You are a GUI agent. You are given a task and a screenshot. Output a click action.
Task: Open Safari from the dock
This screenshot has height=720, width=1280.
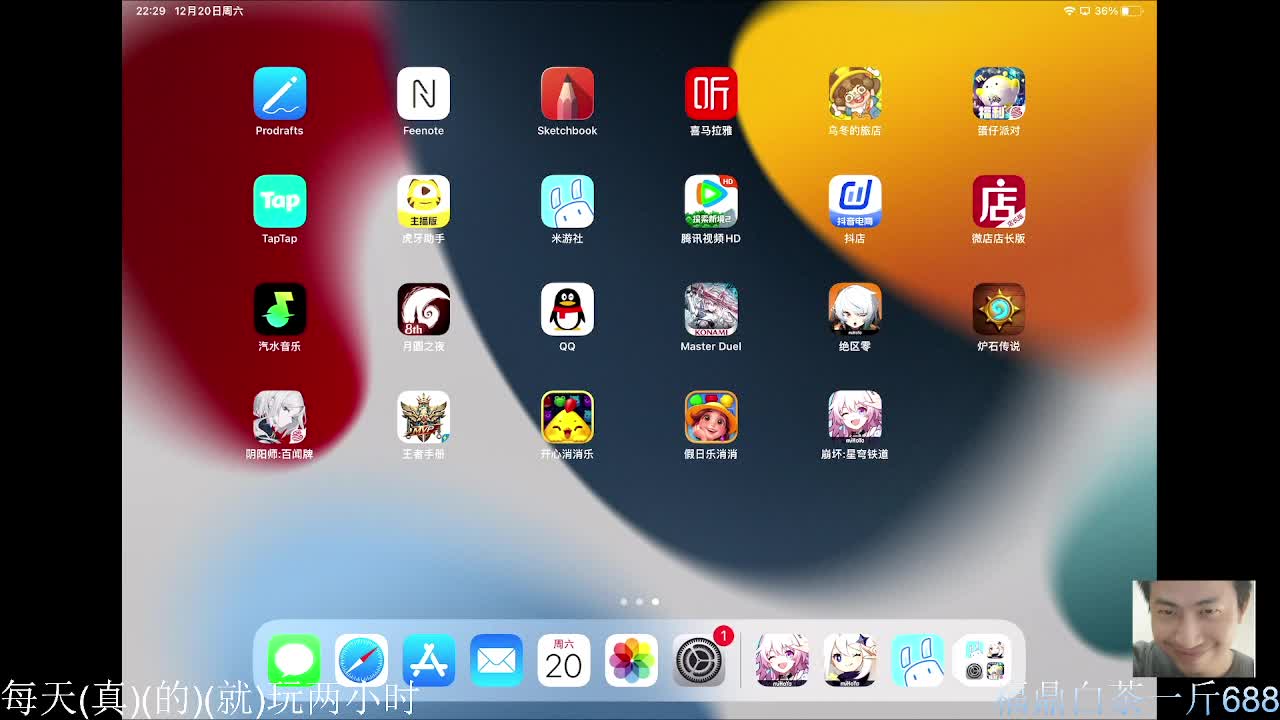361,661
